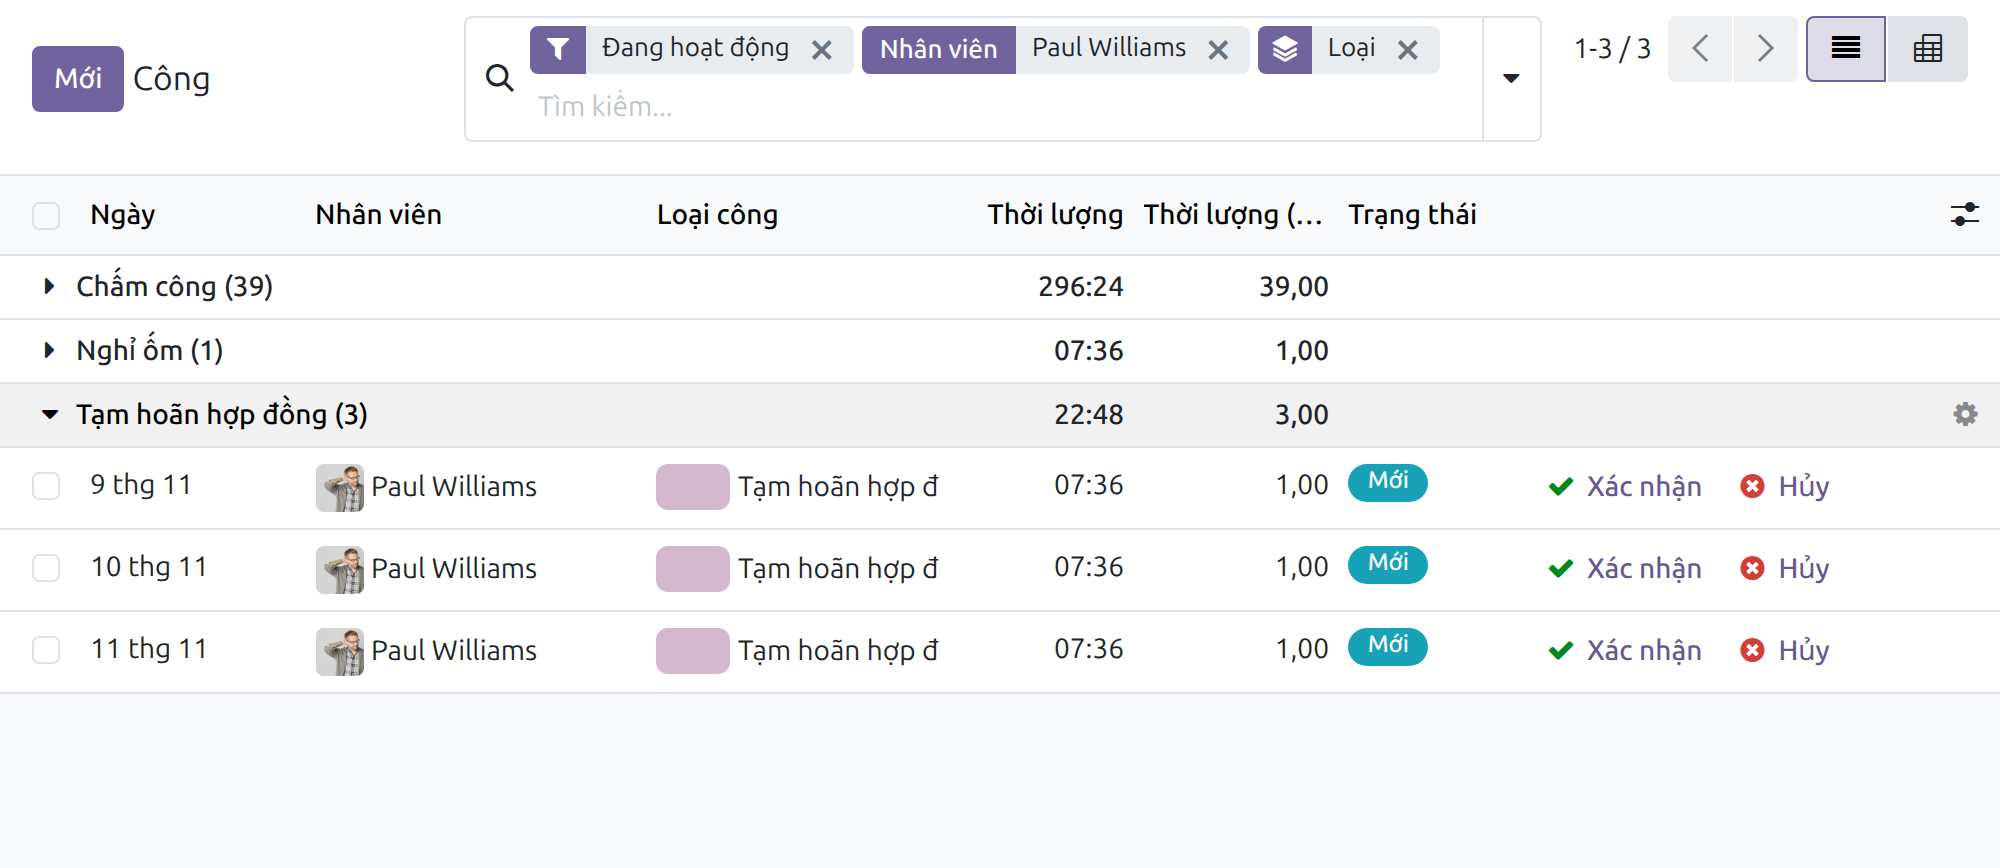The height and width of the screenshot is (868, 2000).
Task: Expand the Chấm công (39) group
Action: (x=174, y=287)
